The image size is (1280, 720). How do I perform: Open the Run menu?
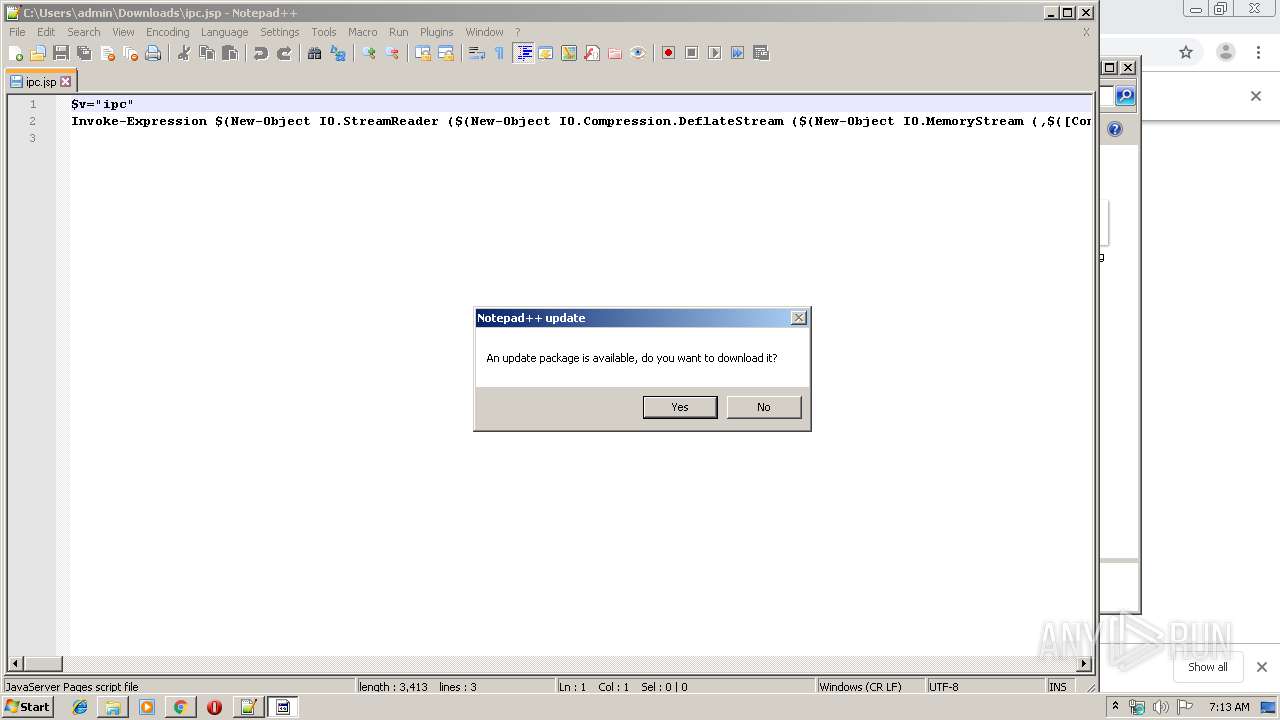[399, 32]
